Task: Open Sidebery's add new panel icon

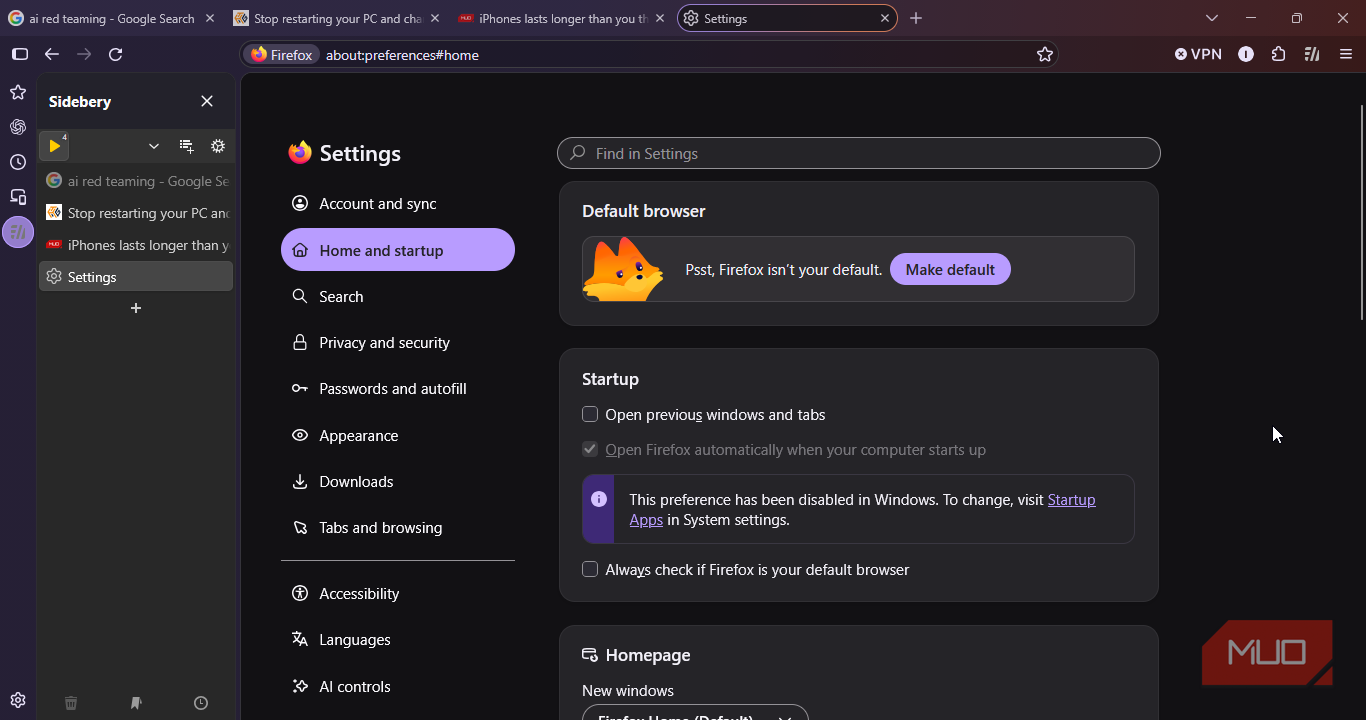Action: (186, 146)
